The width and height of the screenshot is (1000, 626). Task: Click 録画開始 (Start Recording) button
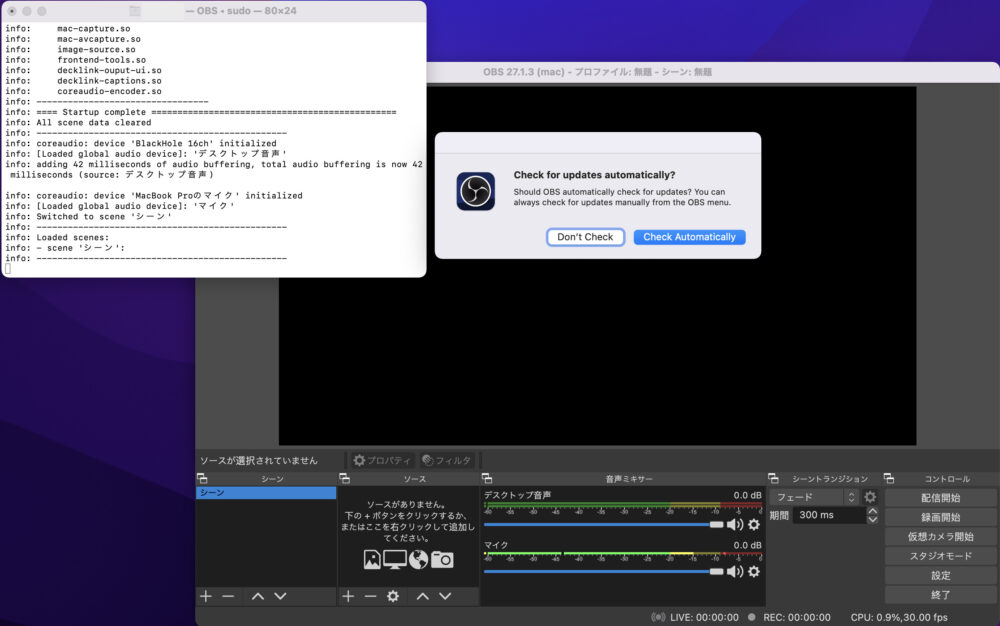941,518
